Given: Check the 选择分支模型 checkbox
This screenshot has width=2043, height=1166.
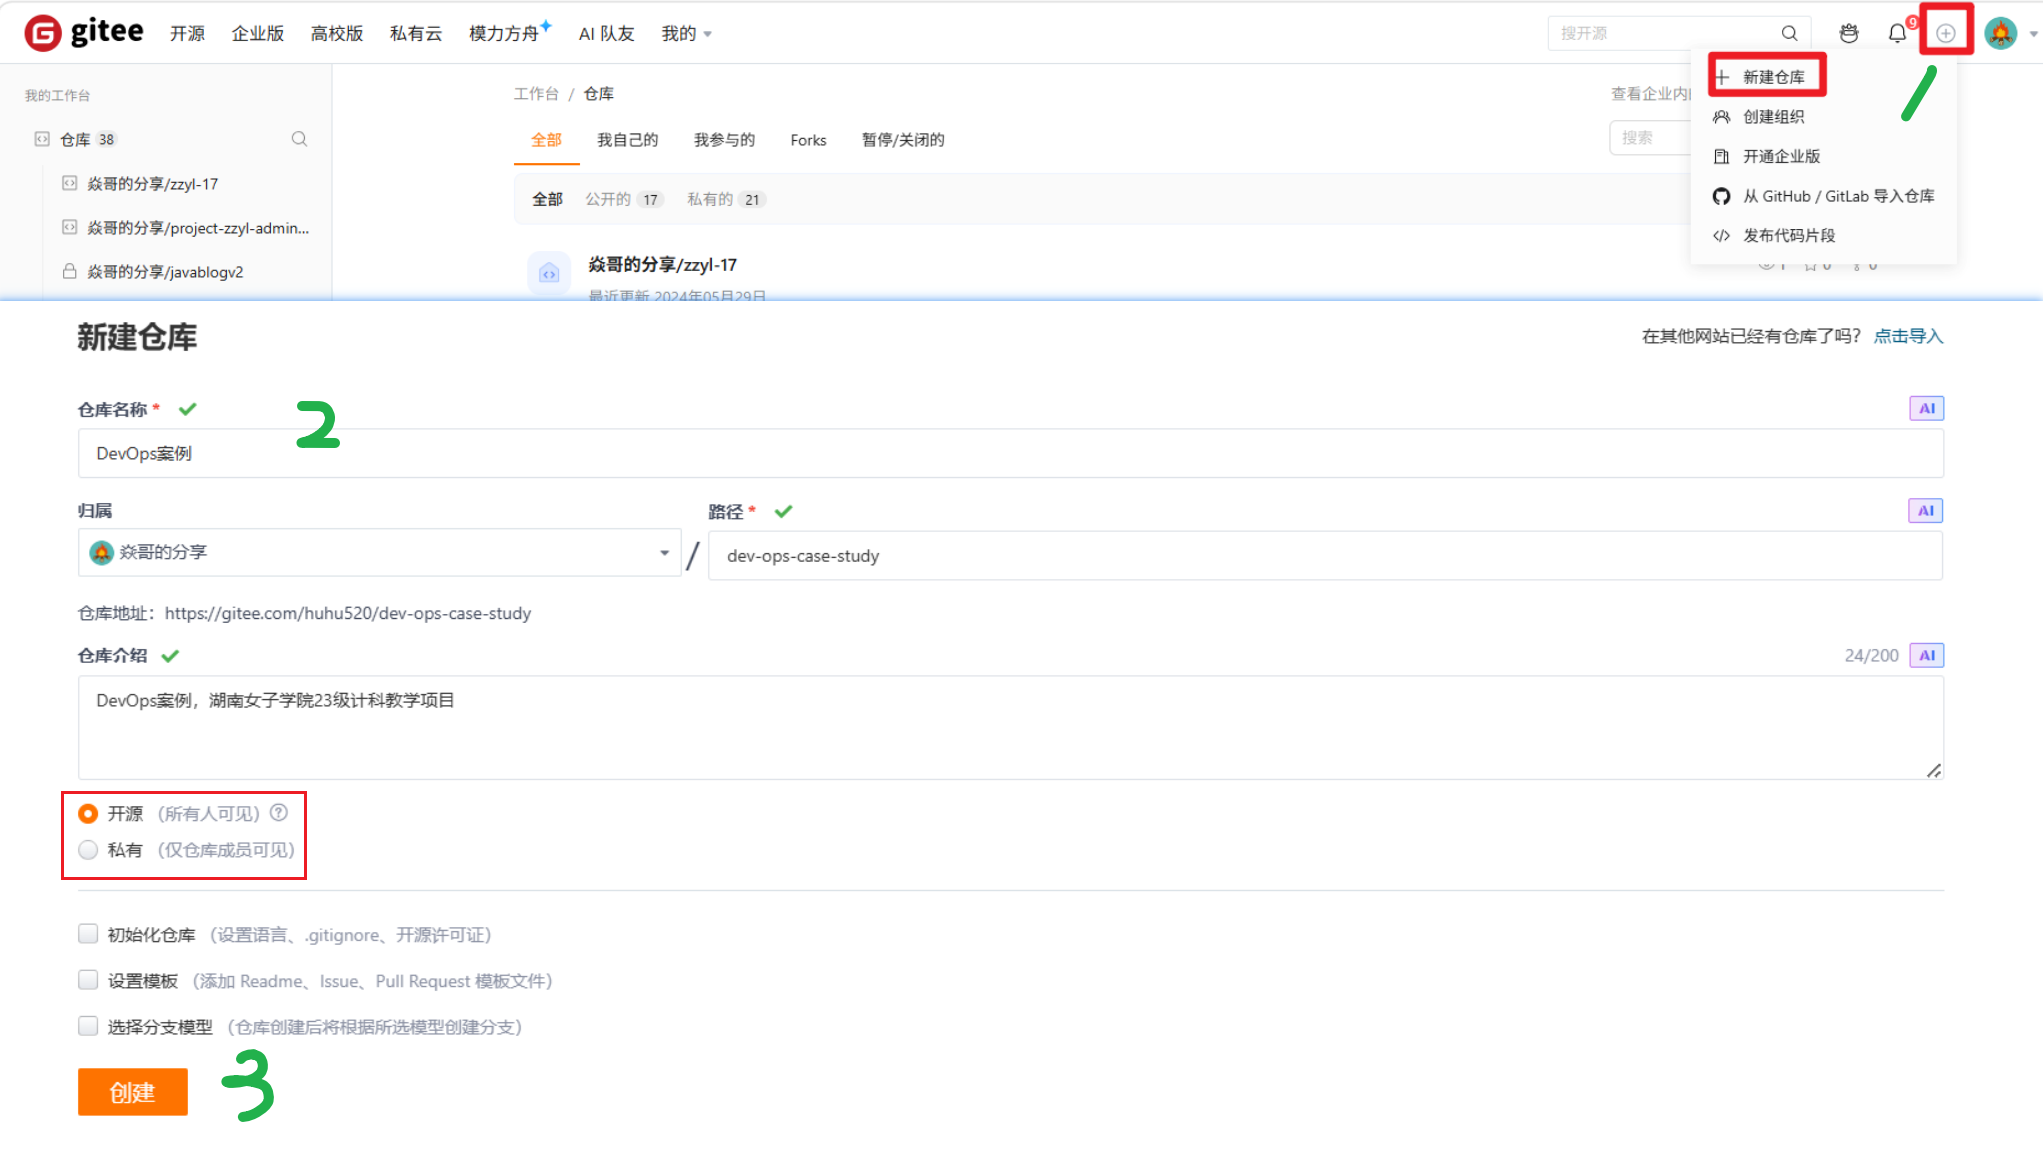Looking at the screenshot, I should coord(88,1026).
